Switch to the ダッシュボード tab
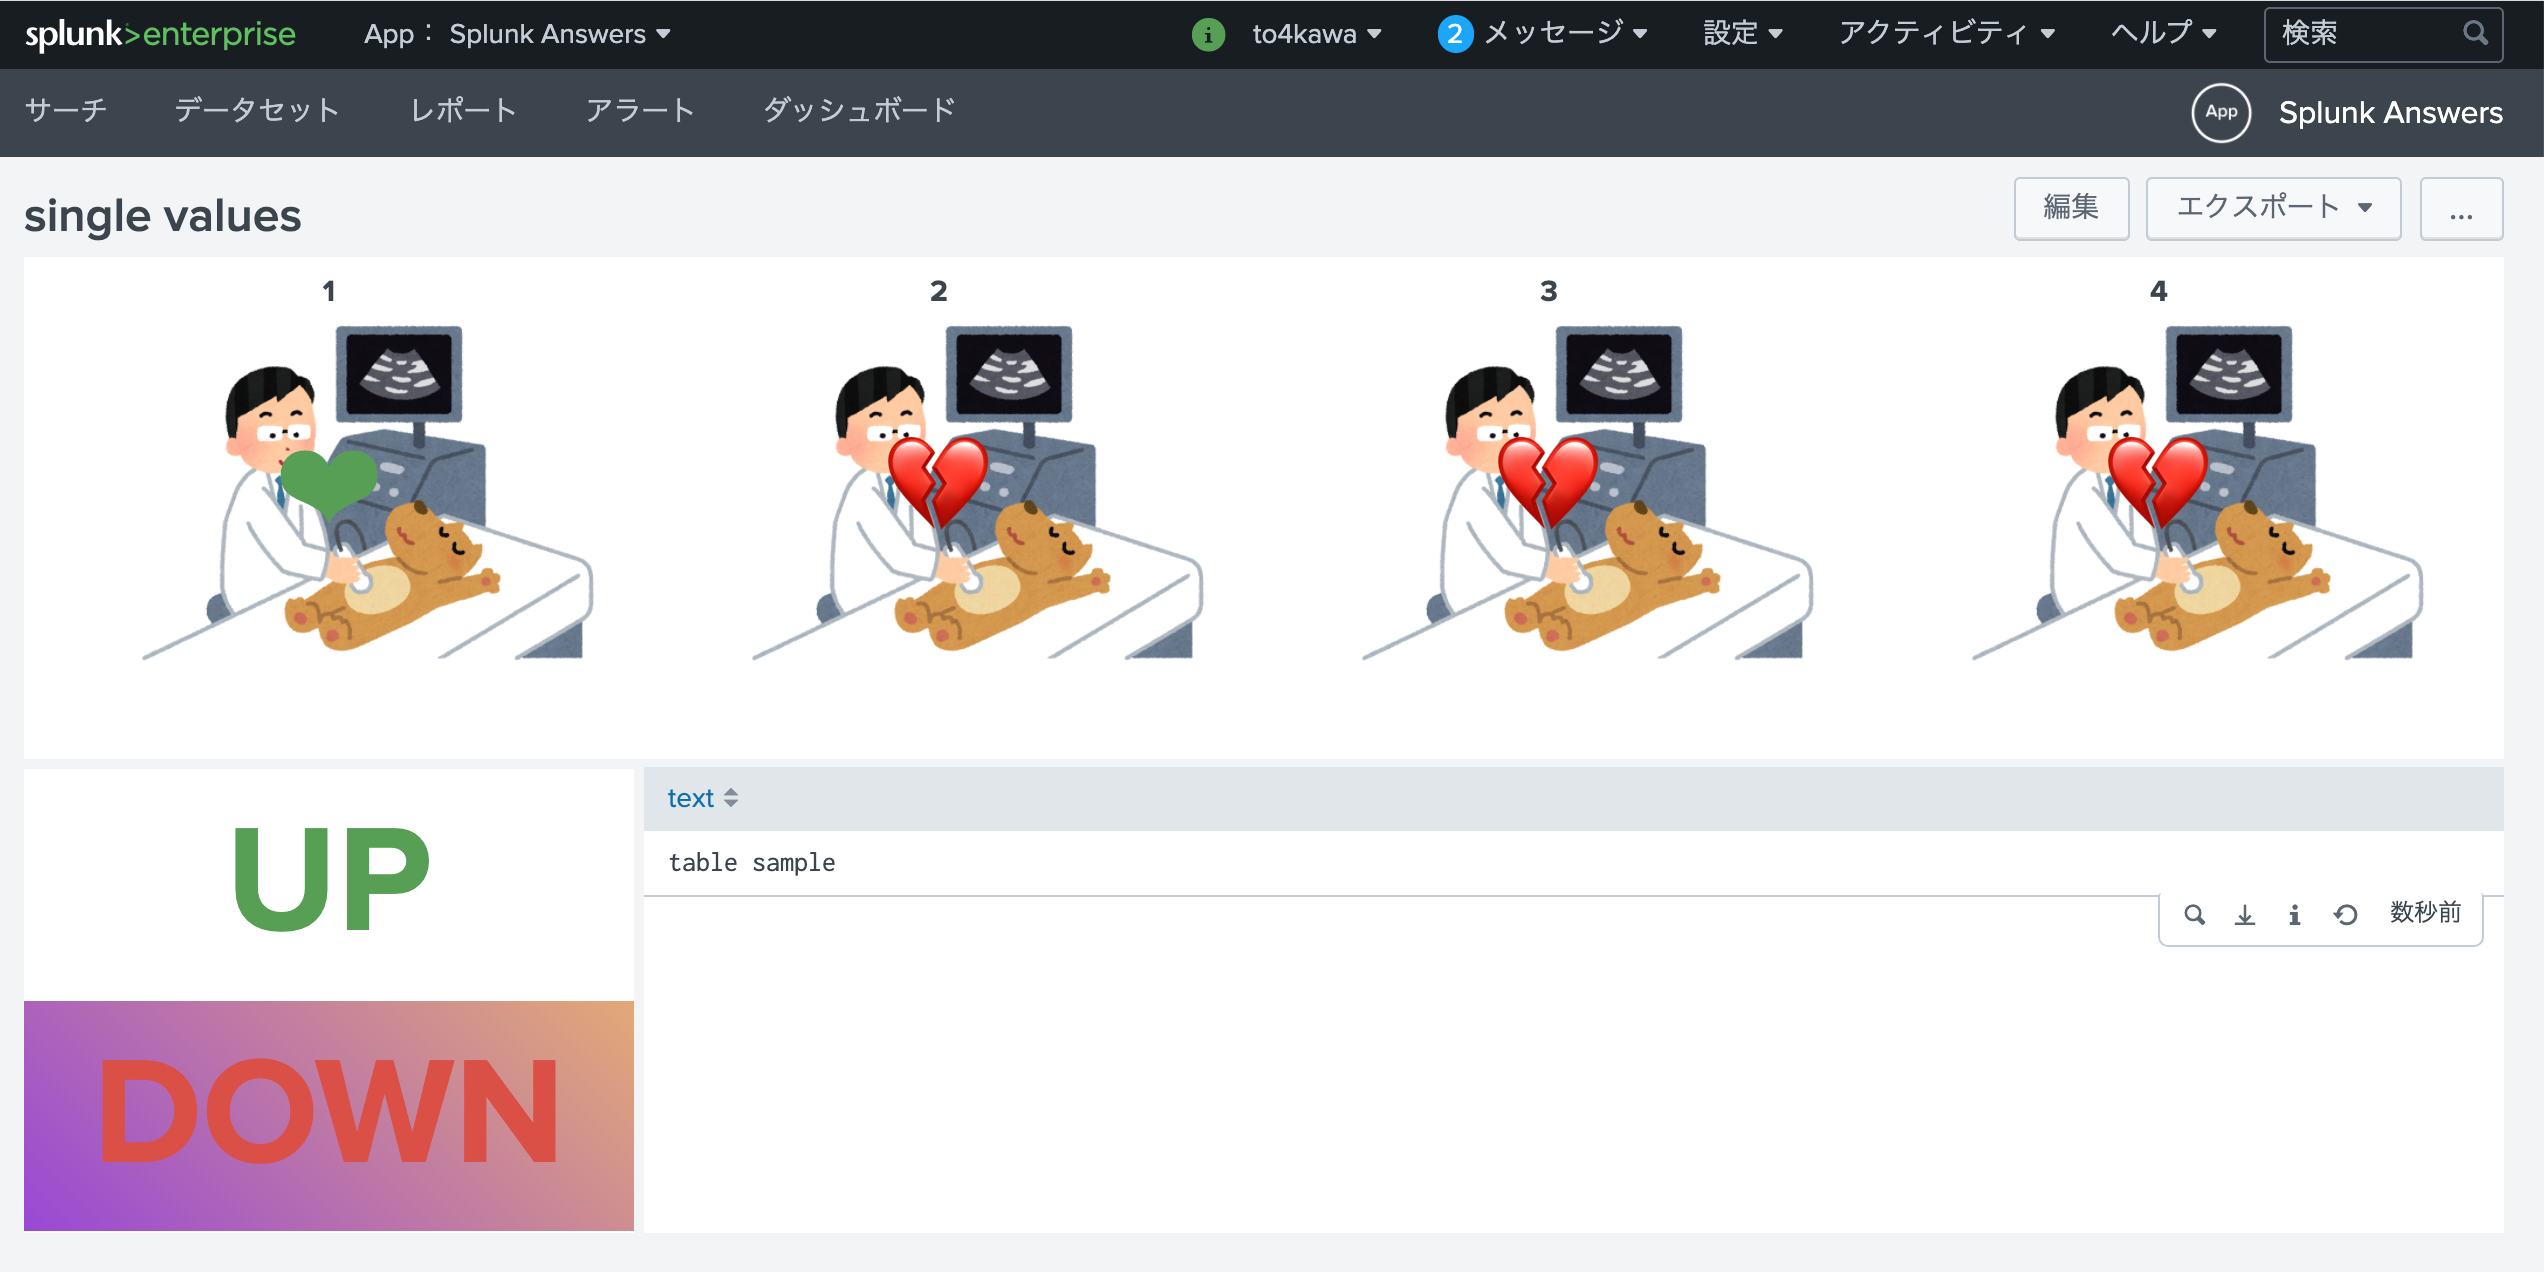Screen dimensions: 2544x1272 (858, 111)
